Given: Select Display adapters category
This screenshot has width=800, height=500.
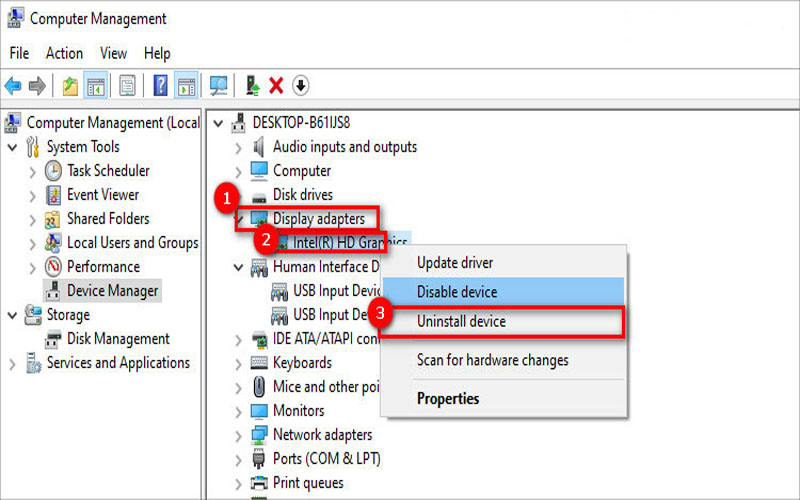Looking at the screenshot, I should pyautogui.click(x=319, y=219).
